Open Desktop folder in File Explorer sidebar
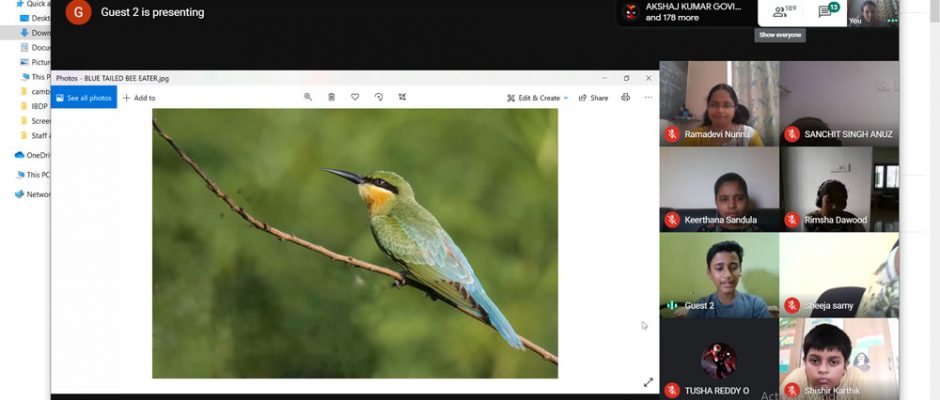Viewport: 940px width, 400px height. 35,19
